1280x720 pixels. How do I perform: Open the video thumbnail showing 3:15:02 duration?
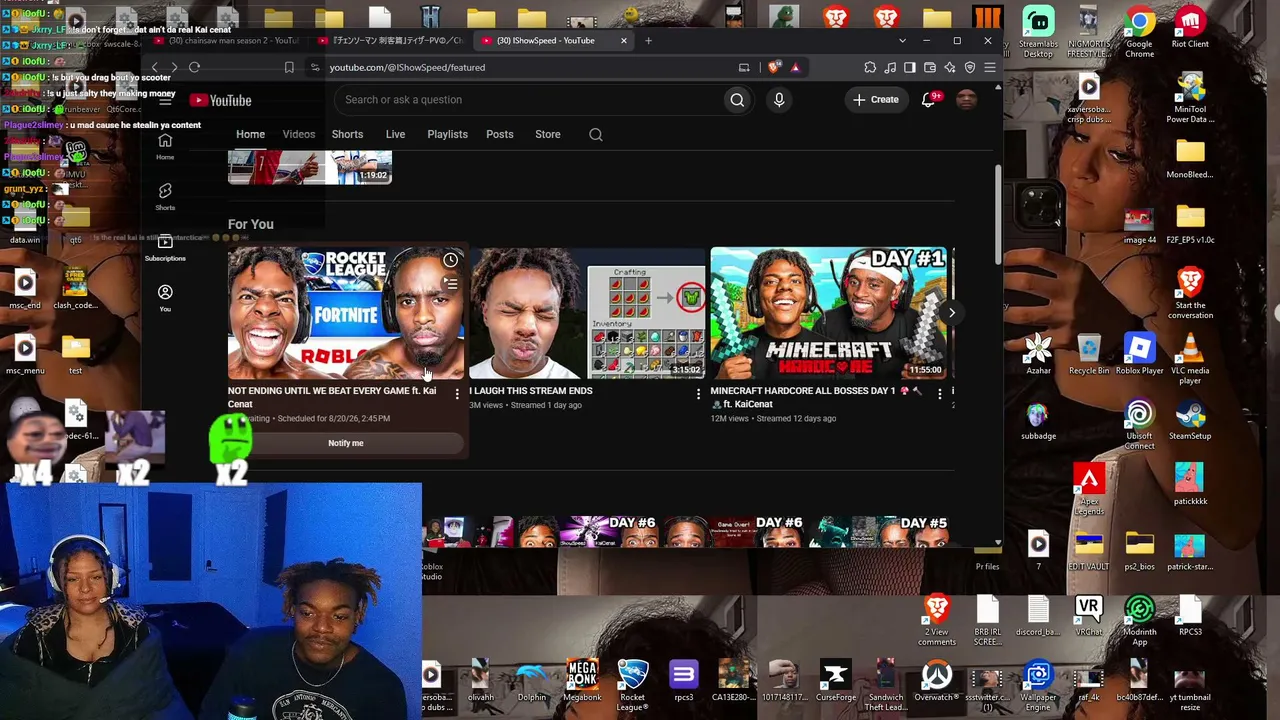click(x=587, y=313)
